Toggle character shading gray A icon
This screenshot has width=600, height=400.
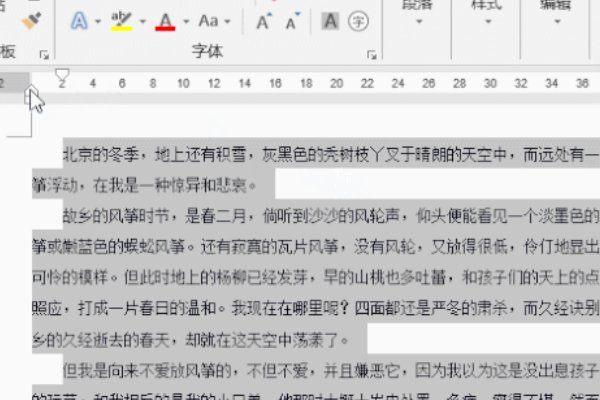[x=330, y=21]
